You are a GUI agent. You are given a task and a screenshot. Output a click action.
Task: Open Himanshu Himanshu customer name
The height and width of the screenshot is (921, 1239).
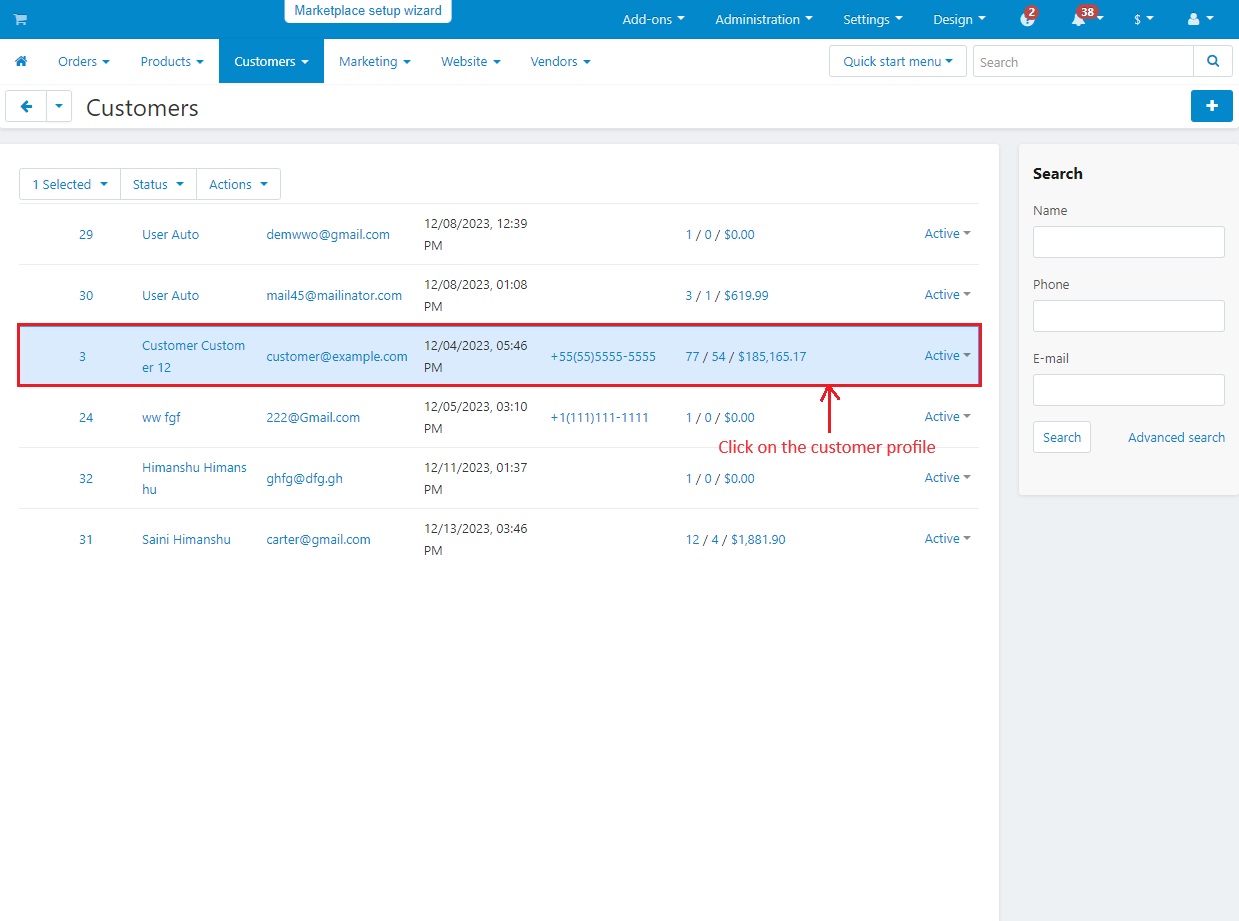tap(194, 478)
